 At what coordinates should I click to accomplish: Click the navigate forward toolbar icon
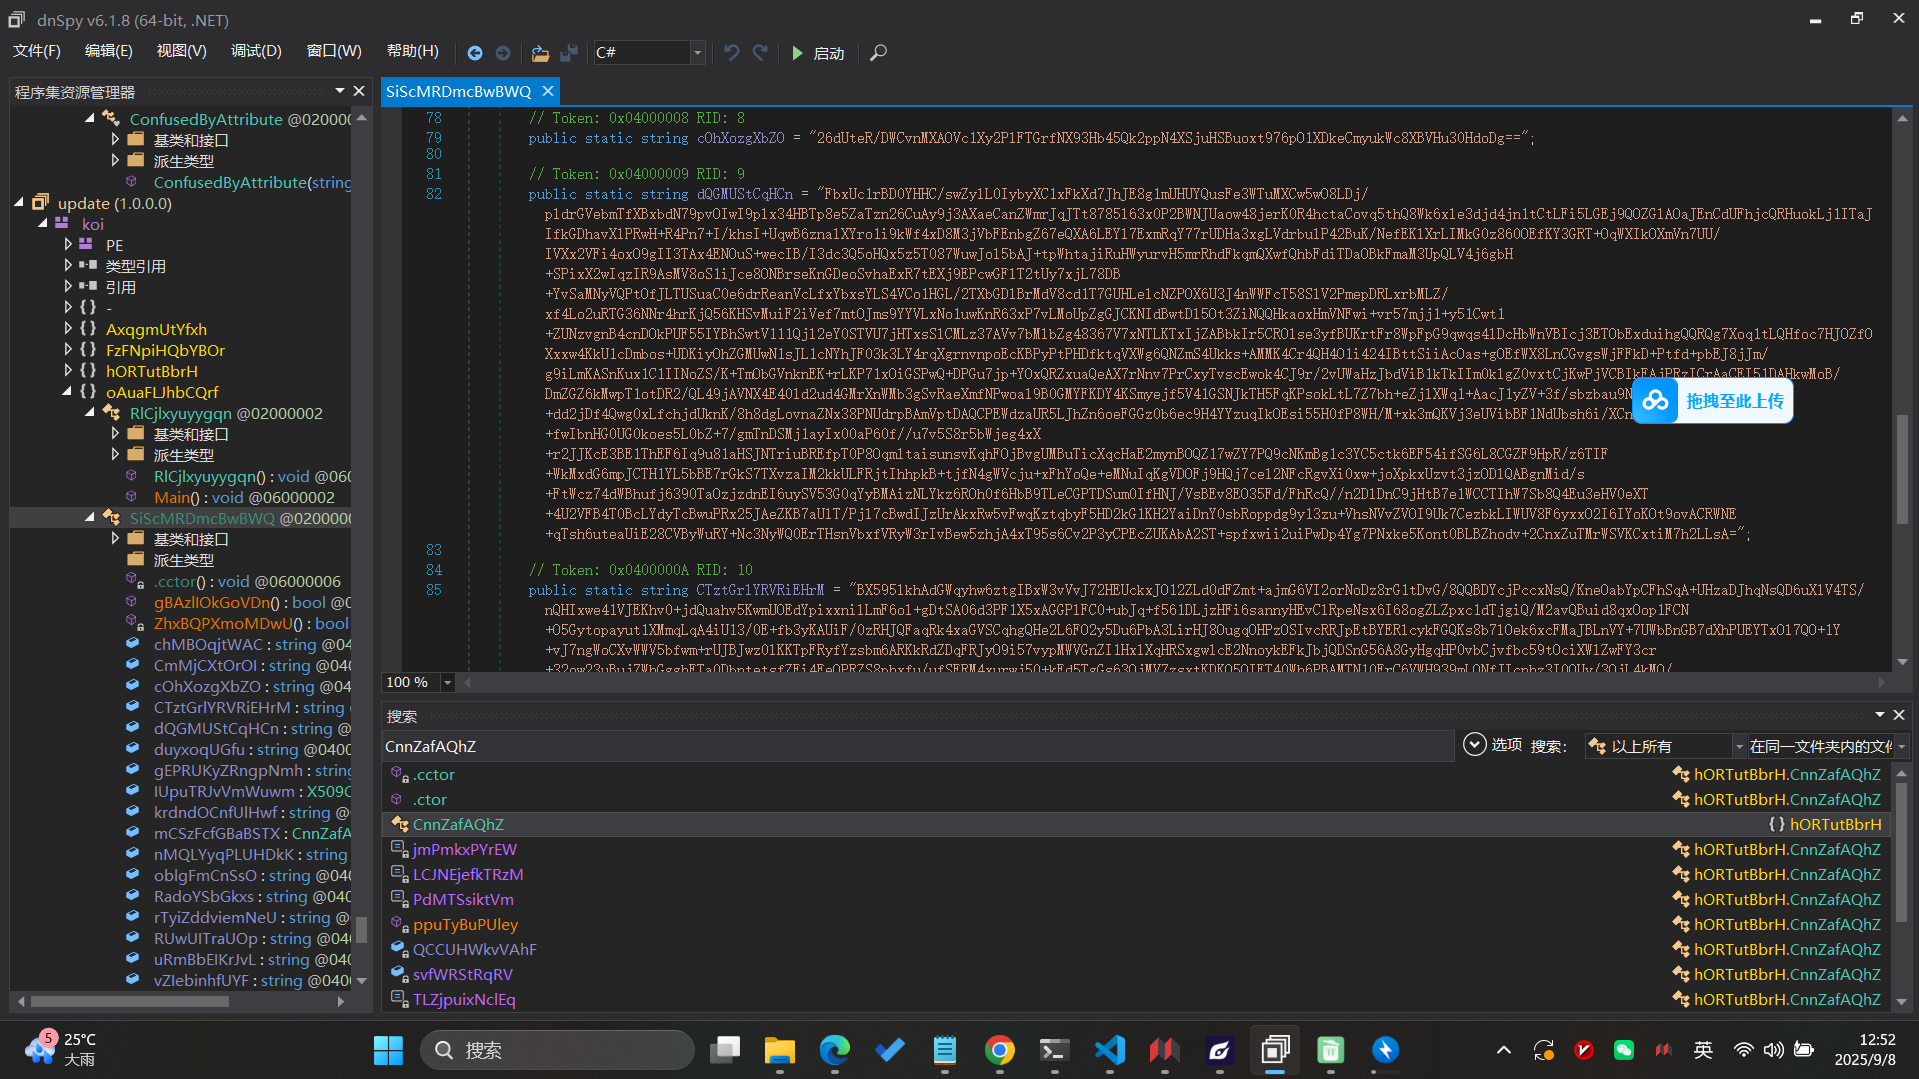tap(503, 53)
